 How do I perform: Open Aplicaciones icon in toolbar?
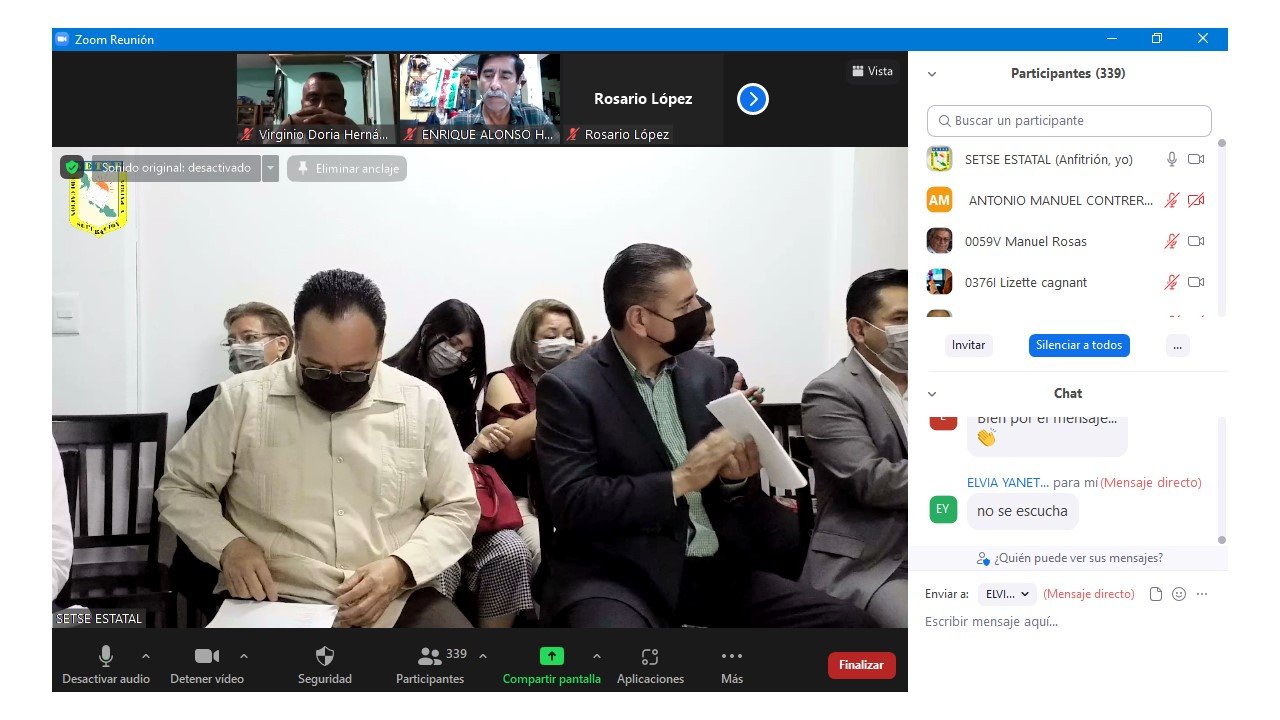[x=650, y=657]
